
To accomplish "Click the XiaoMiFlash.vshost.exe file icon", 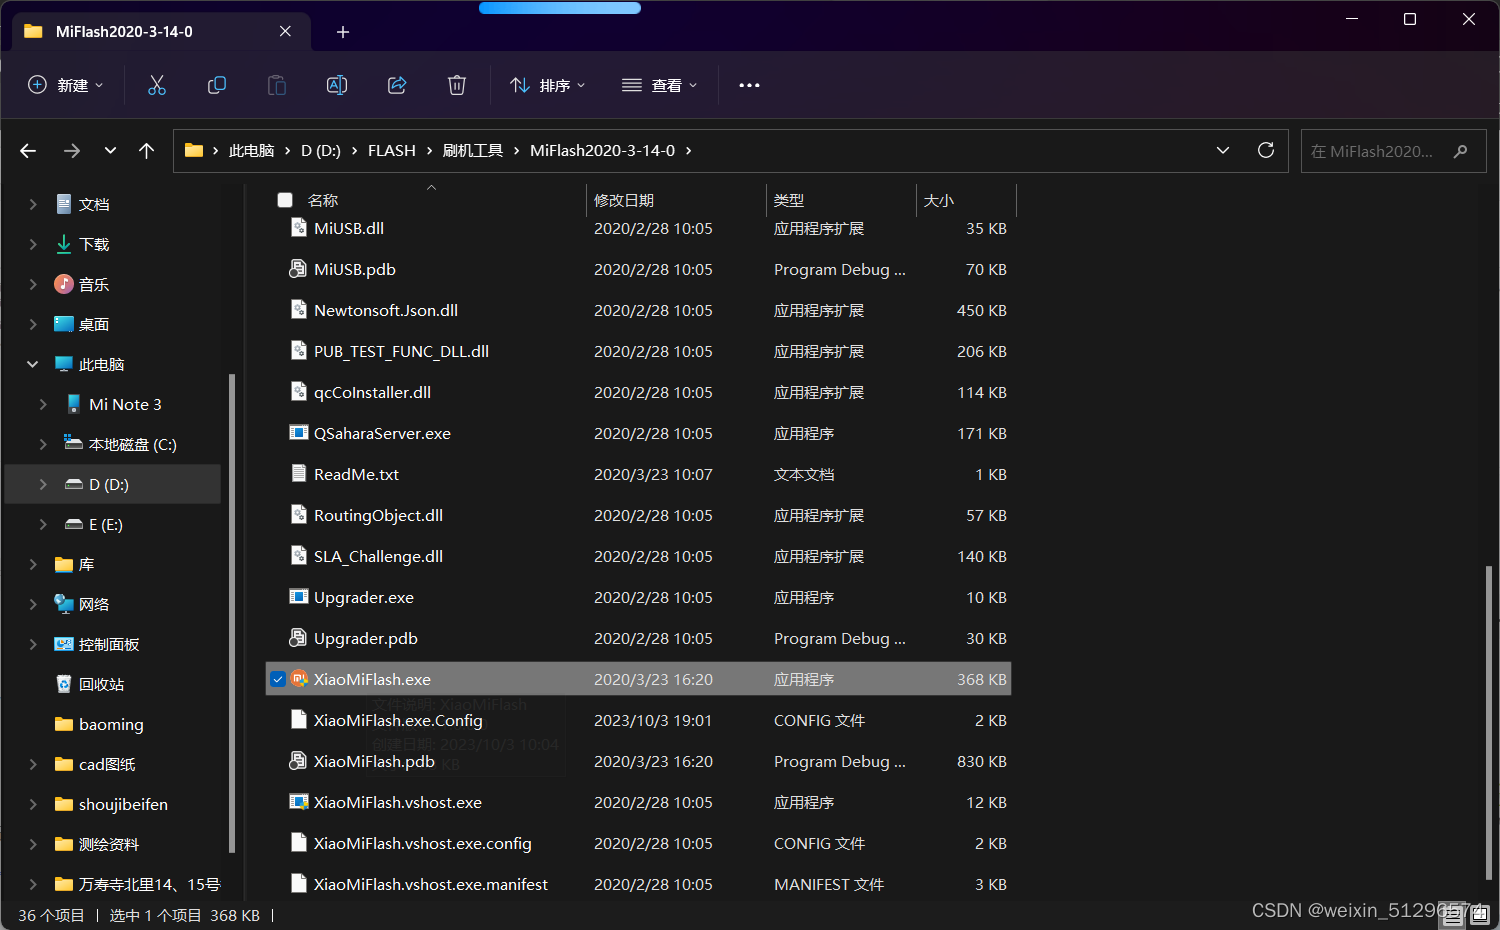I will click(298, 802).
